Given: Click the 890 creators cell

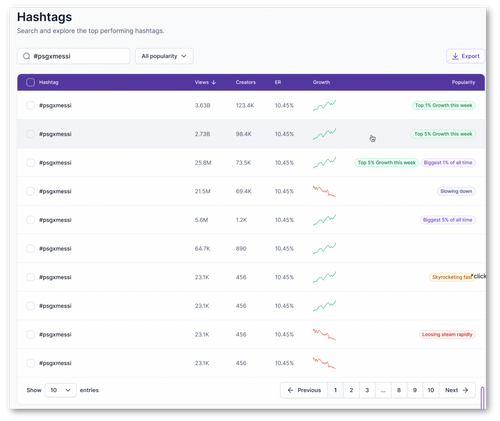Looking at the screenshot, I should [241, 249].
